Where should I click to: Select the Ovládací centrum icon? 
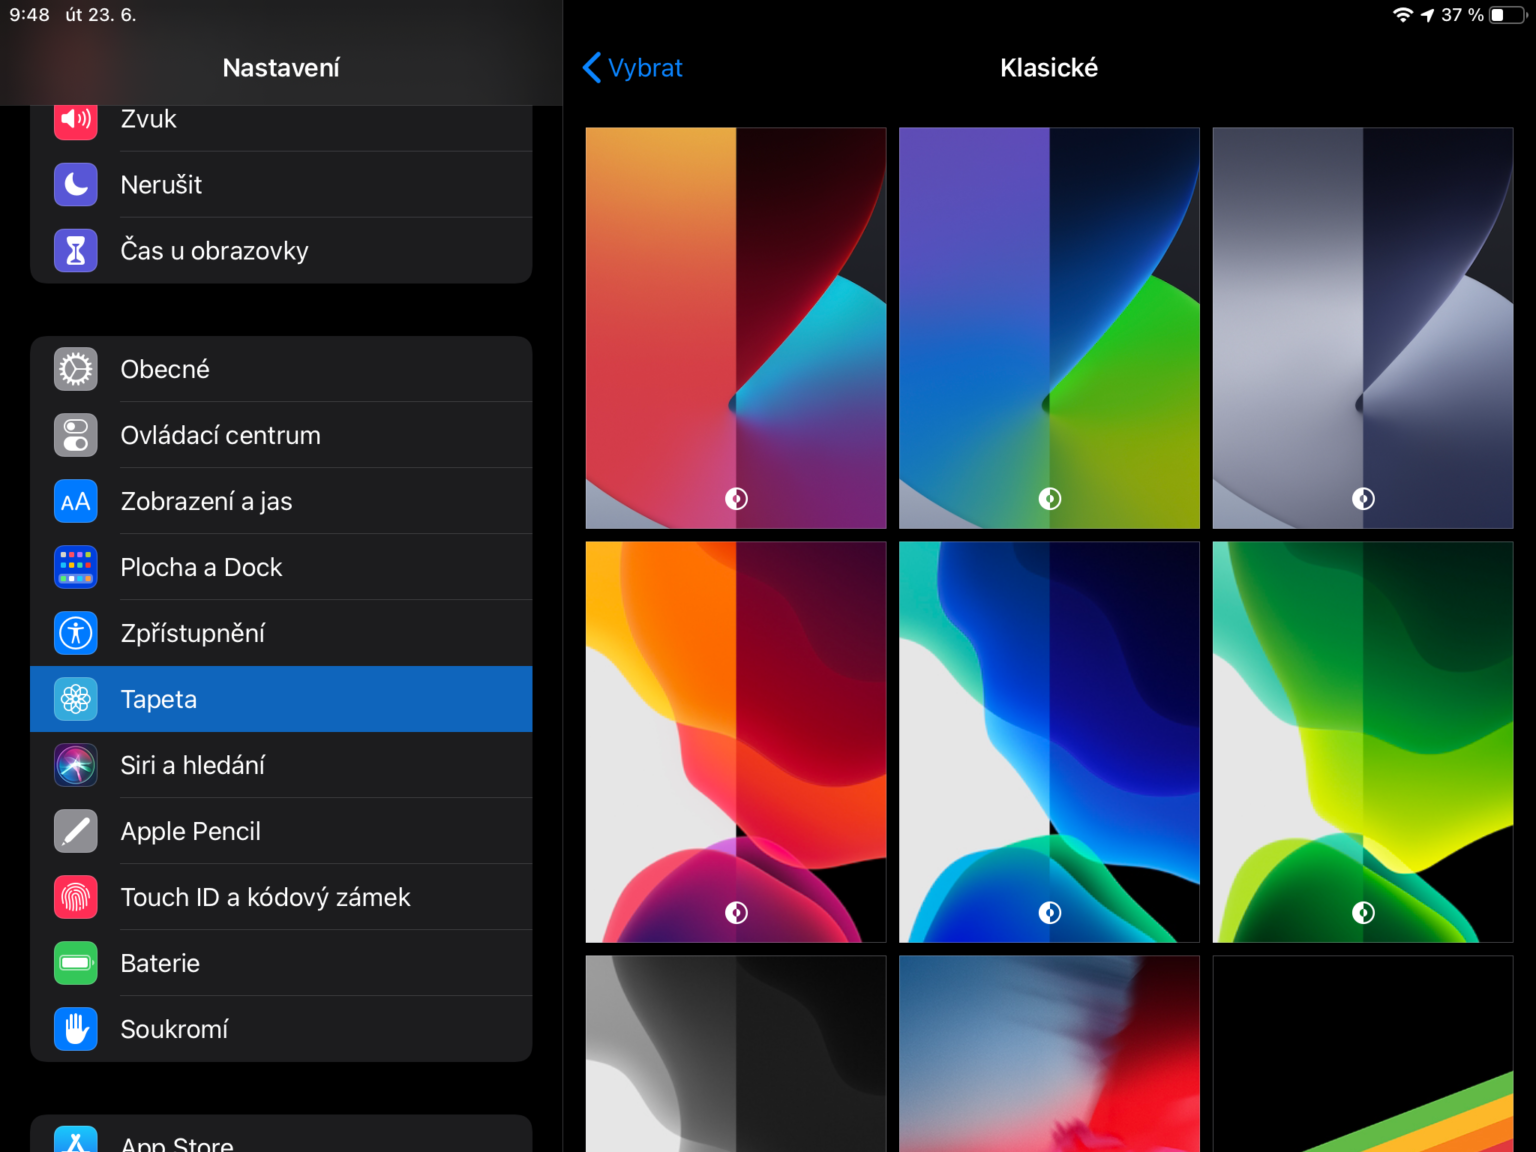[75, 435]
